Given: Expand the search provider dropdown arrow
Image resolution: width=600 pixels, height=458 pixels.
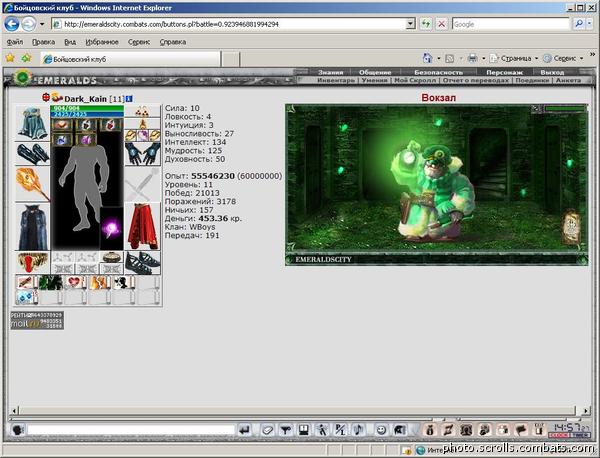Looking at the screenshot, I should click(x=587, y=24).
